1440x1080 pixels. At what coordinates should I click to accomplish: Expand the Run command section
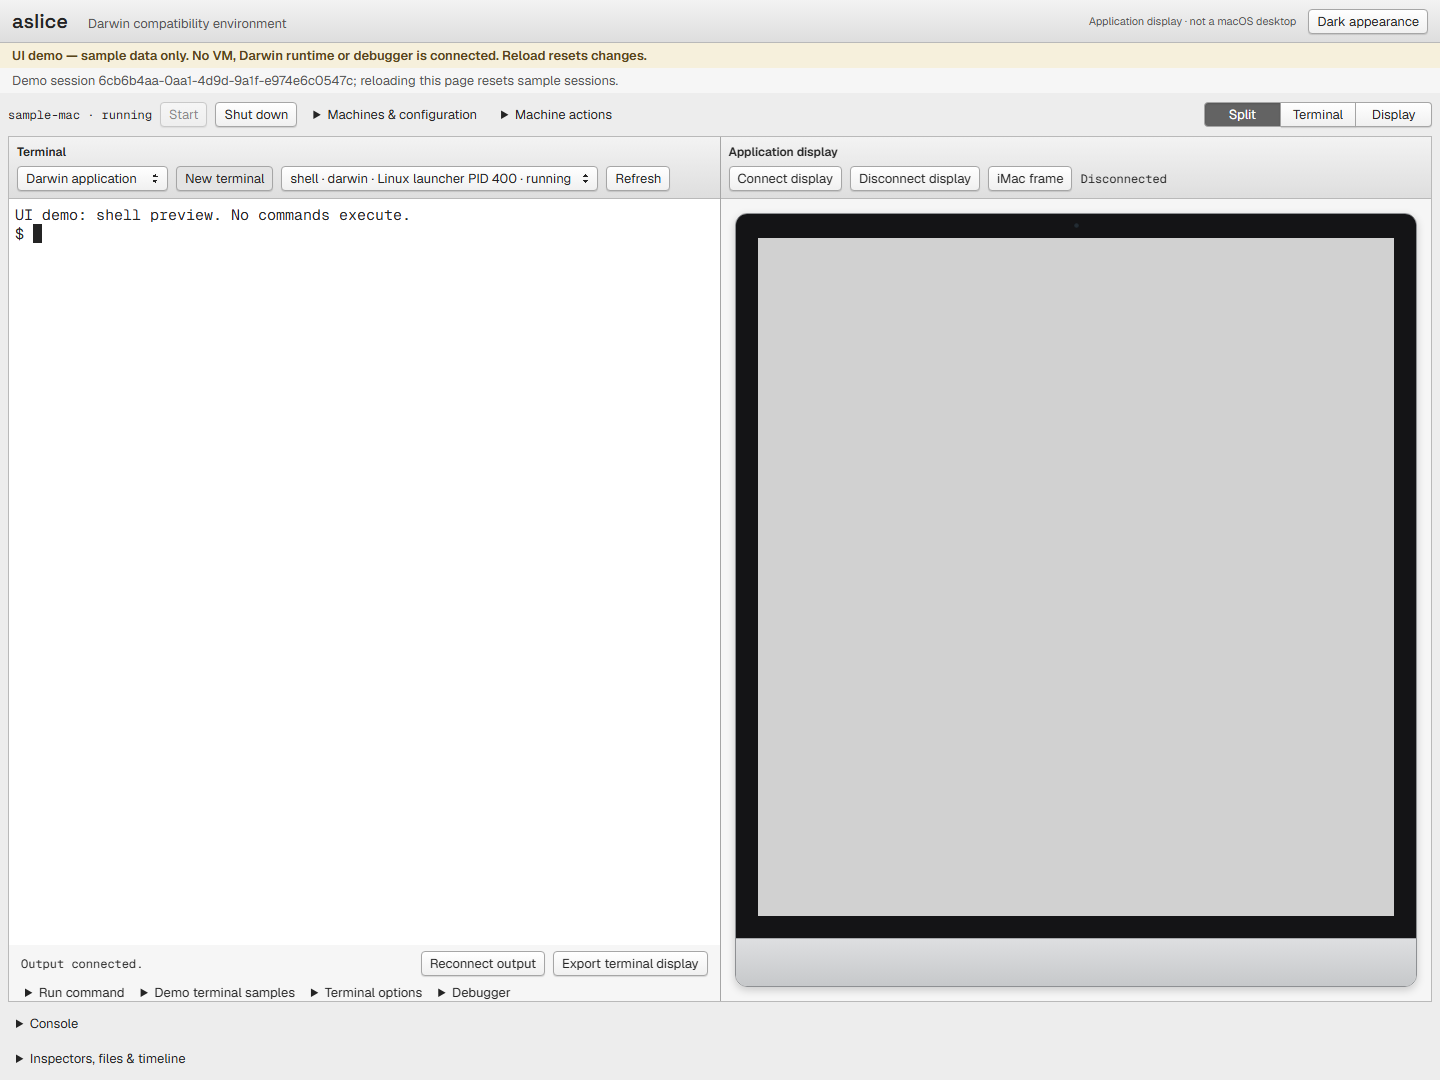tap(74, 993)
